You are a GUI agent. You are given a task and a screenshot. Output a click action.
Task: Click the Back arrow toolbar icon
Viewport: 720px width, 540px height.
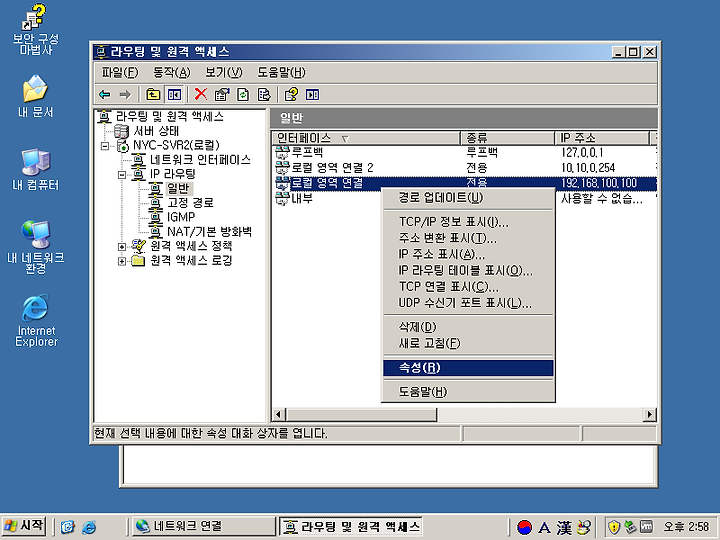coord(105,95)
